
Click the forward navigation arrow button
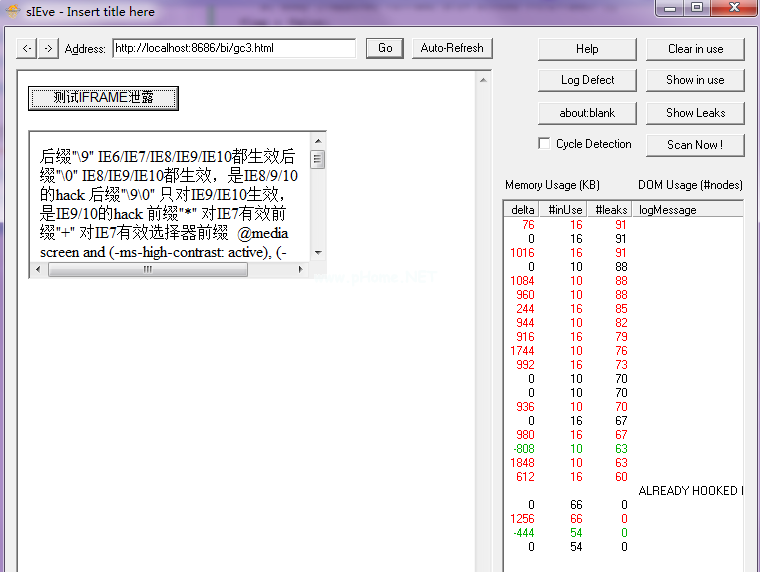(48, 48)
